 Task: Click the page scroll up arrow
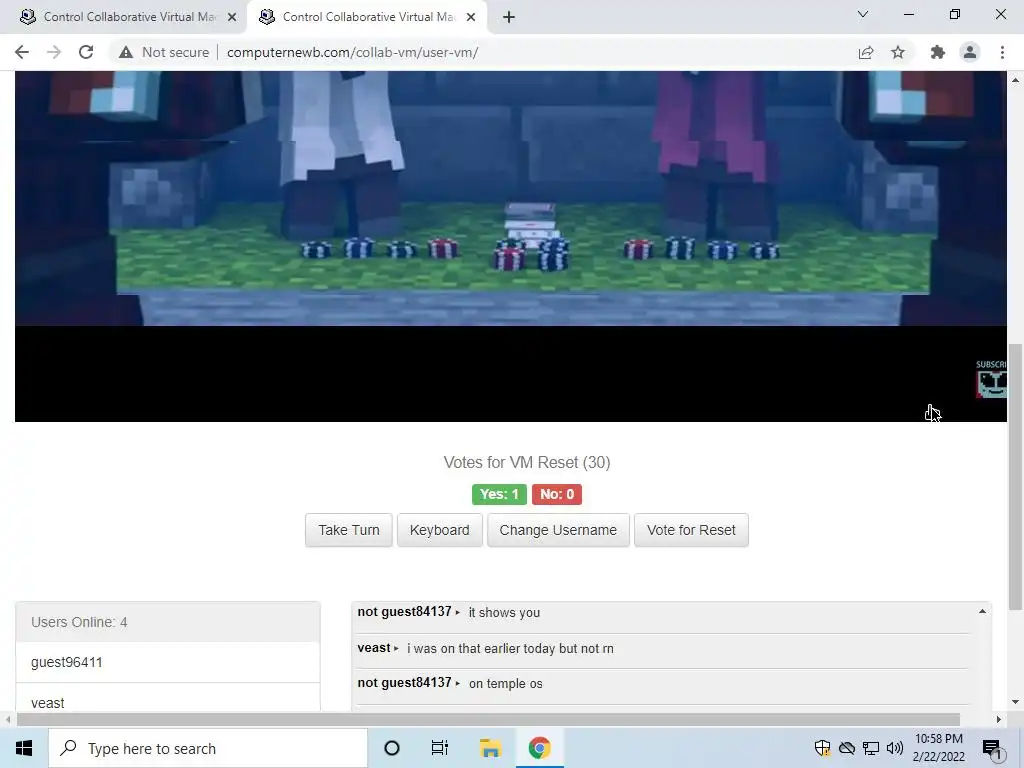[1016, 80]
